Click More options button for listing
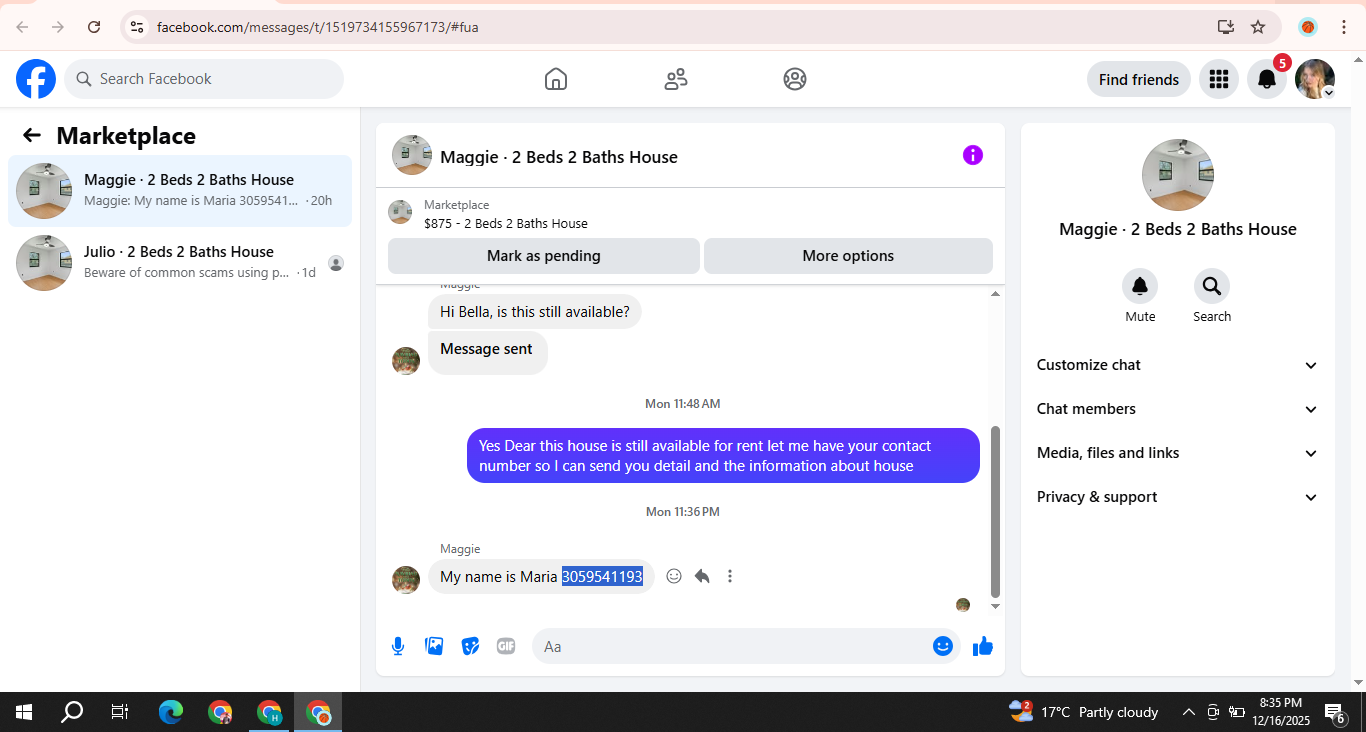 click(x=848, y=256)
